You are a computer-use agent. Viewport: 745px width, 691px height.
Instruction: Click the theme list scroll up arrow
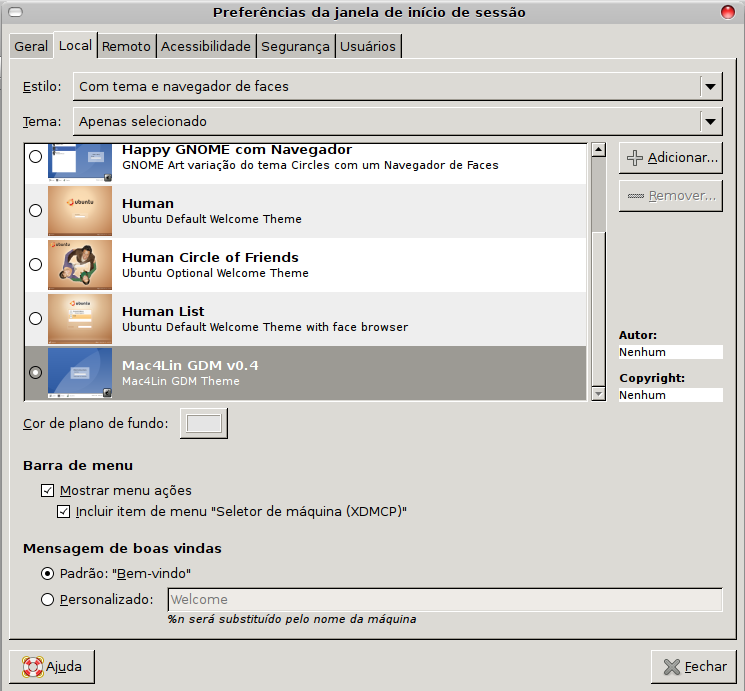tap(599, 150)
